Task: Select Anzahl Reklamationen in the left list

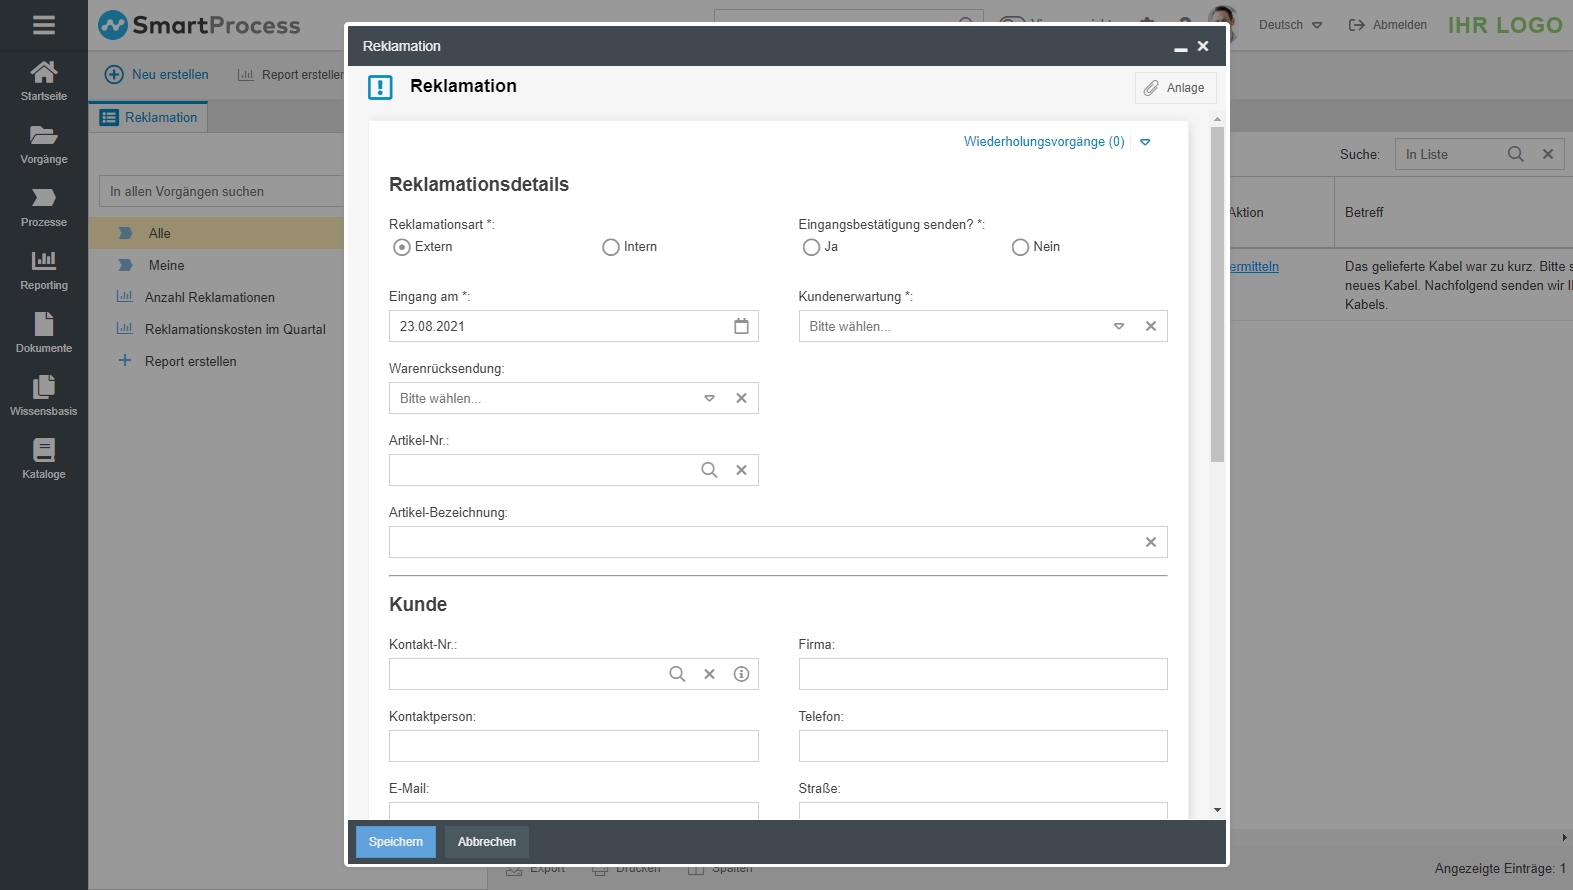Action: click(209, 297)
